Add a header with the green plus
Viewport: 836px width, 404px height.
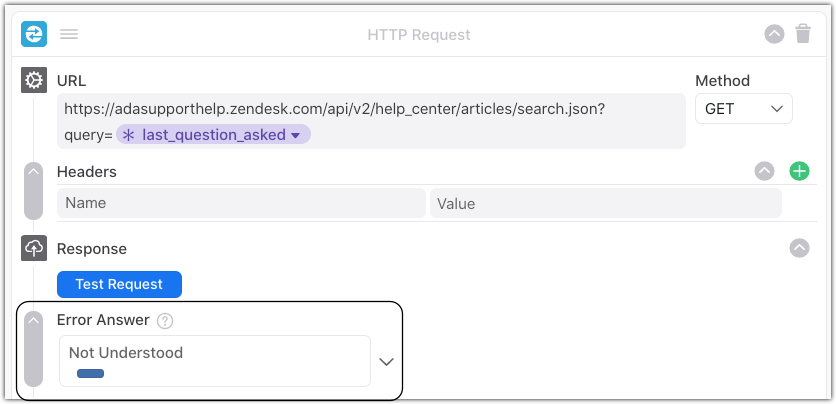click(x=799, y=171)
